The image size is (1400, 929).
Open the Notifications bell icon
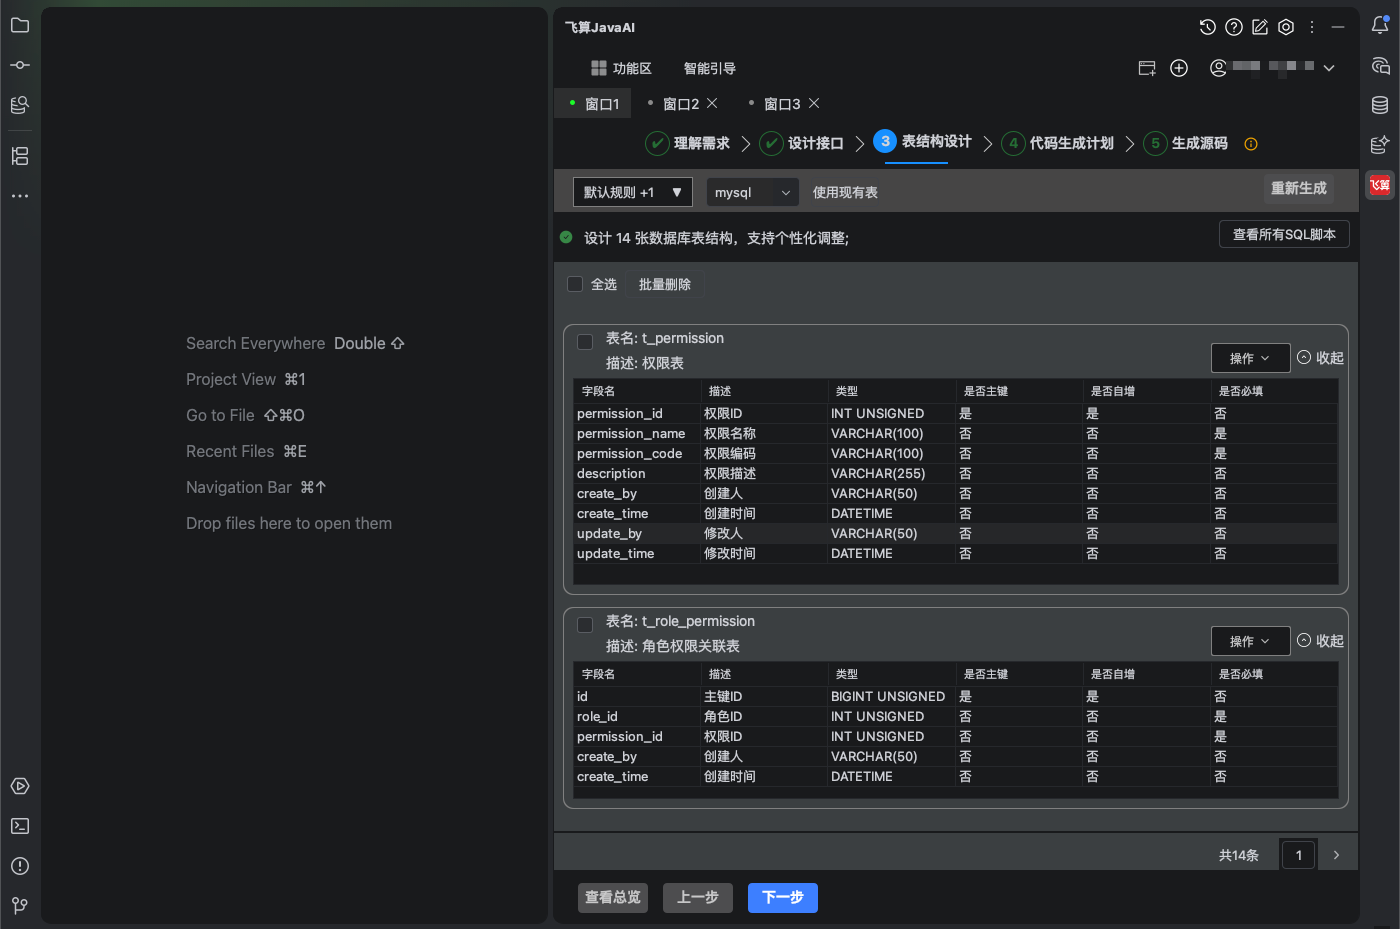1380,25
